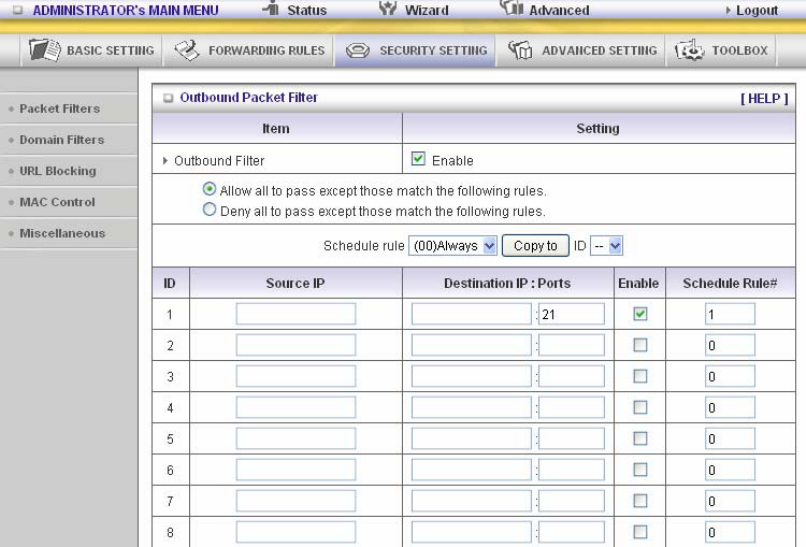This screenshot has height=547, width=806.
Task: Open the Advanced Setting tab
Action: pos(580,50)
